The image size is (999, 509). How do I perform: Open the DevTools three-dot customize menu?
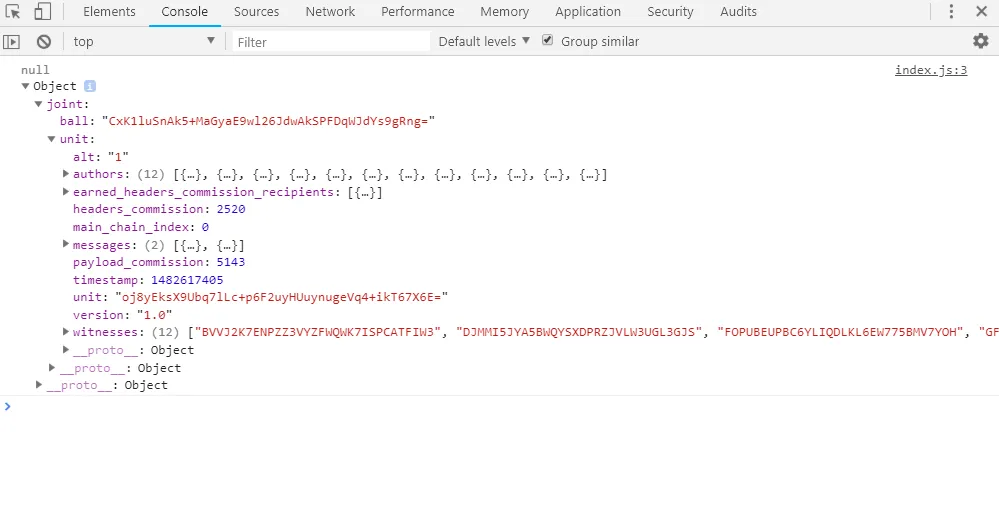(951, 11)
